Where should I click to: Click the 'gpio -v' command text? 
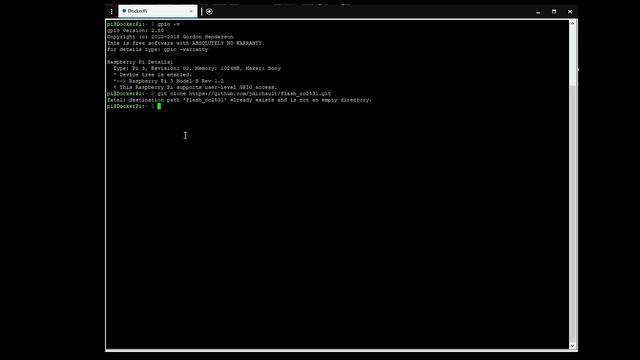[x=169, y=24]
